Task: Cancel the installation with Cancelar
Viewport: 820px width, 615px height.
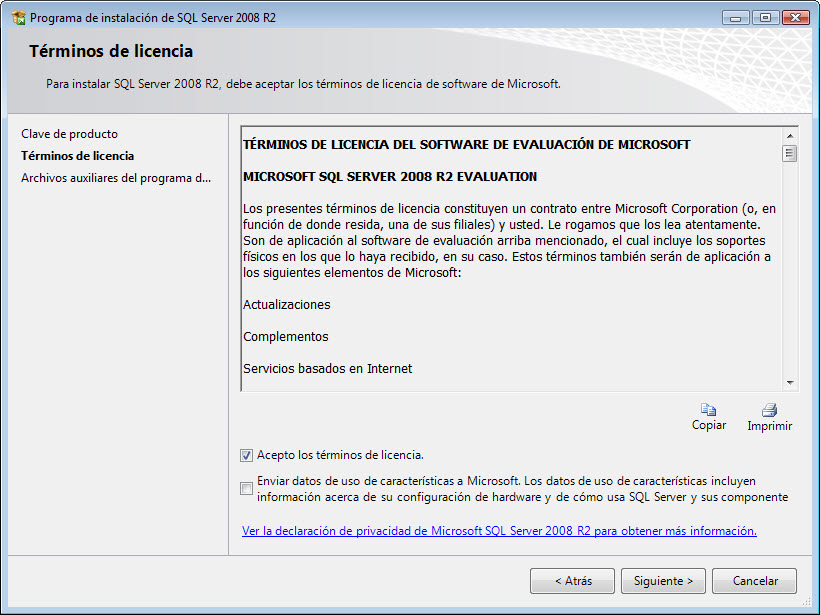Action: (754, 581)
